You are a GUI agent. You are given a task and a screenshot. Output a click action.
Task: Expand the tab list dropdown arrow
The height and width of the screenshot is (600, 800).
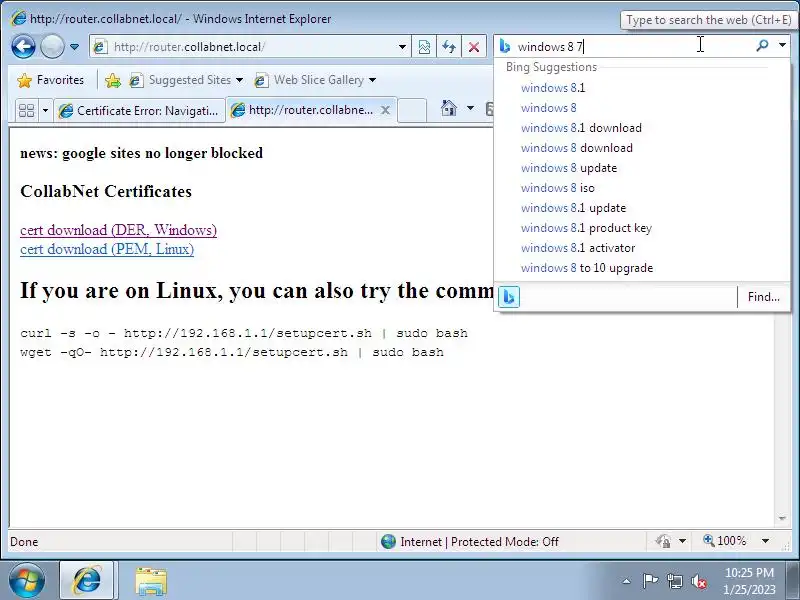(x=45, y=110)
